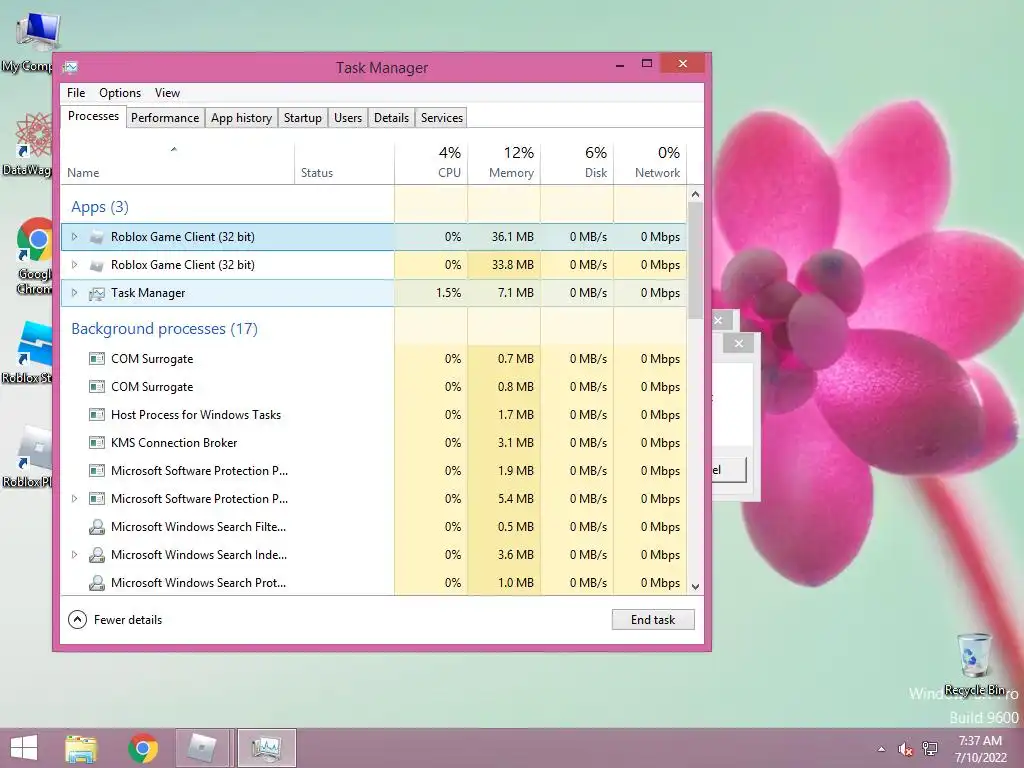This screenshot has width=1024, height=768.
Task: Expand Microsoft Software Protection 5.4 MB row
Action: coord(74,499)
